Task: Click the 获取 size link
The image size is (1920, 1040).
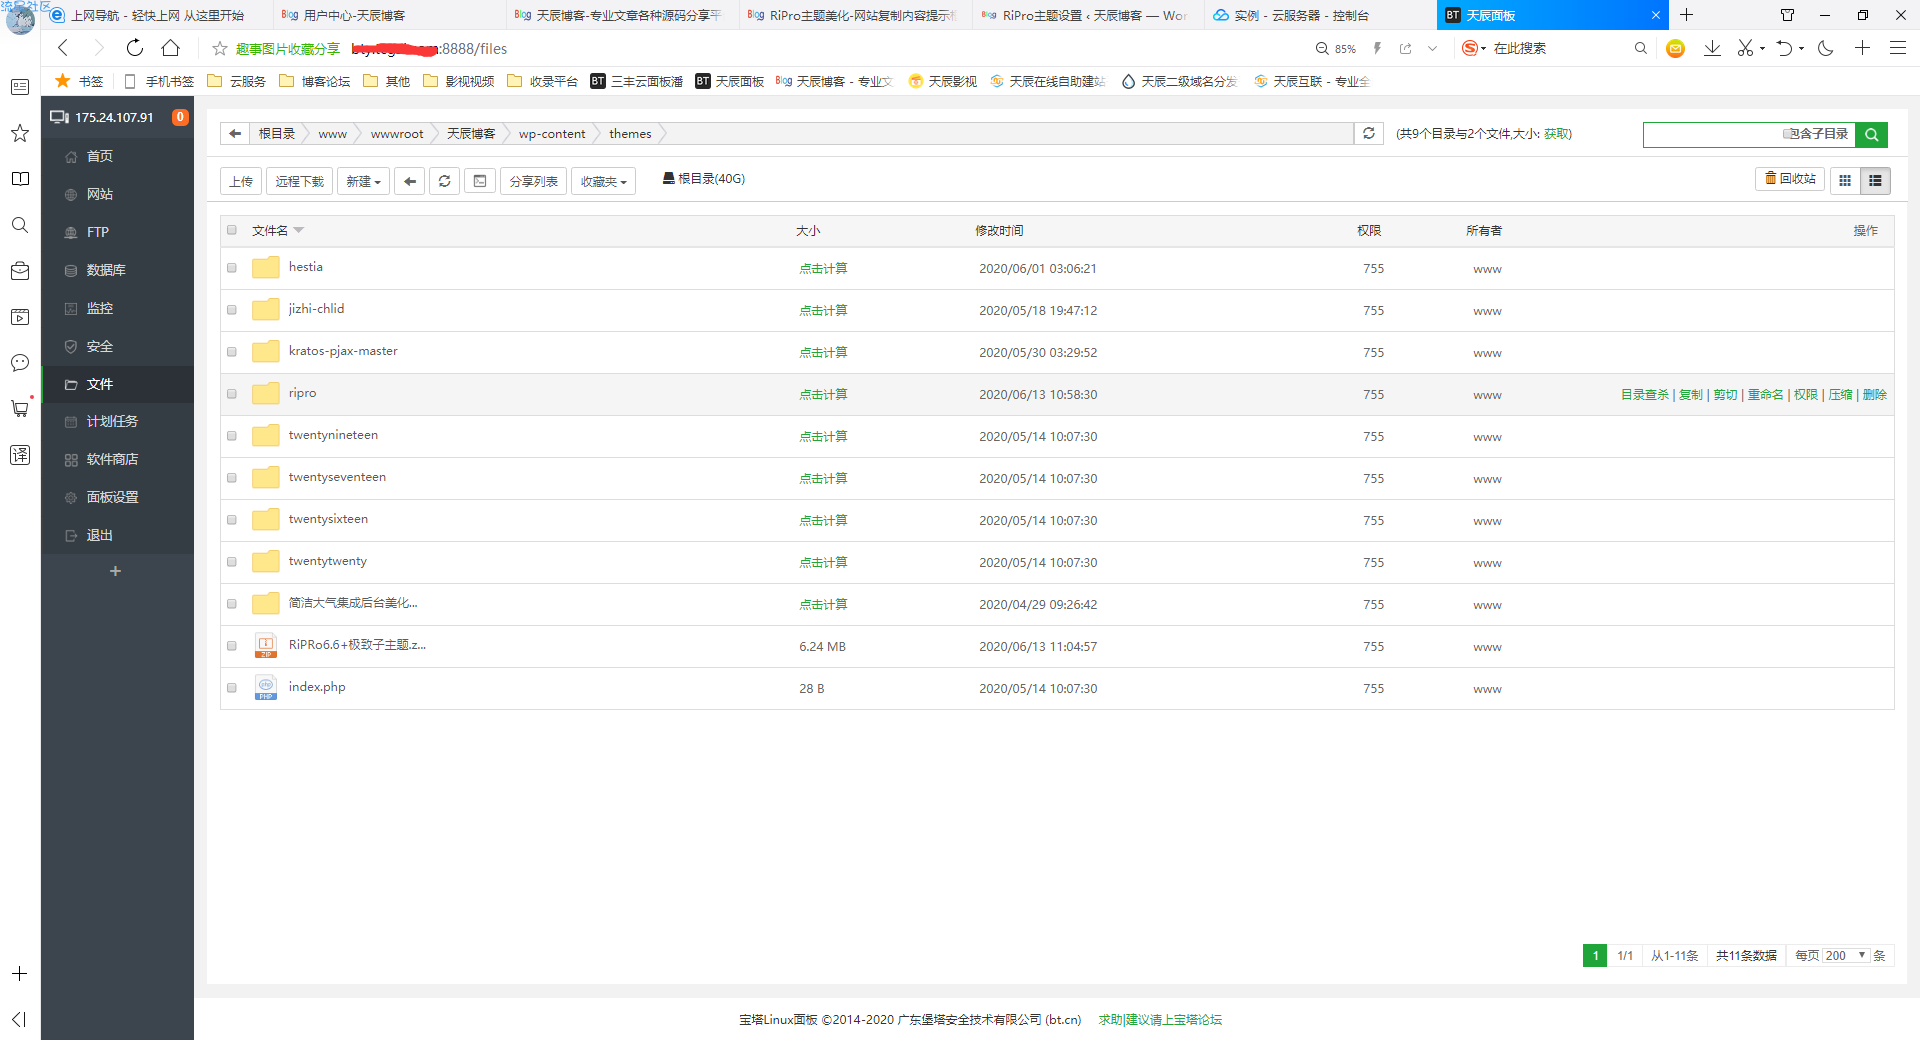Action: tap(1556, 134)
